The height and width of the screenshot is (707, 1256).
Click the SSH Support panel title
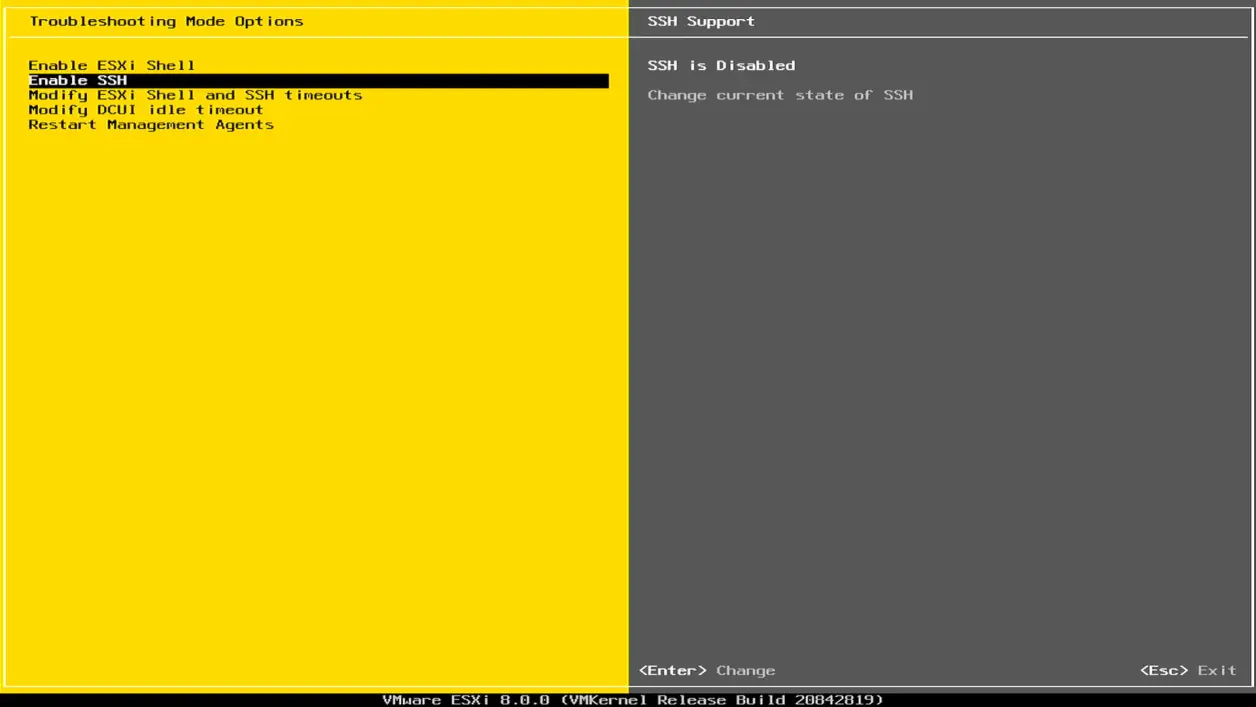tap(701, 21)
